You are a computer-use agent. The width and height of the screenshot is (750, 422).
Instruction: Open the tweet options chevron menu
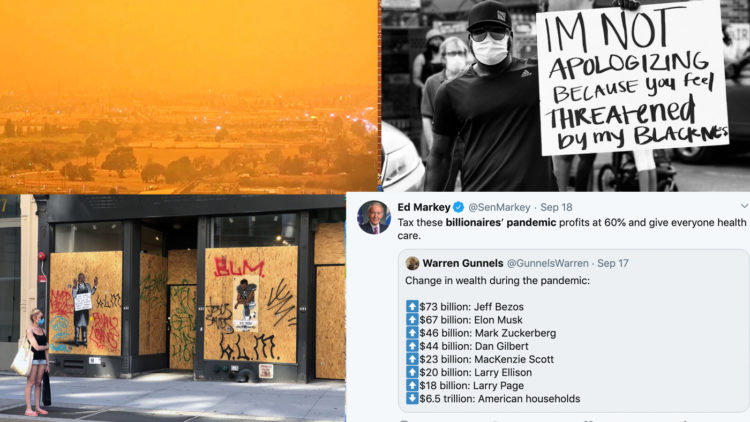pos(744,206)
